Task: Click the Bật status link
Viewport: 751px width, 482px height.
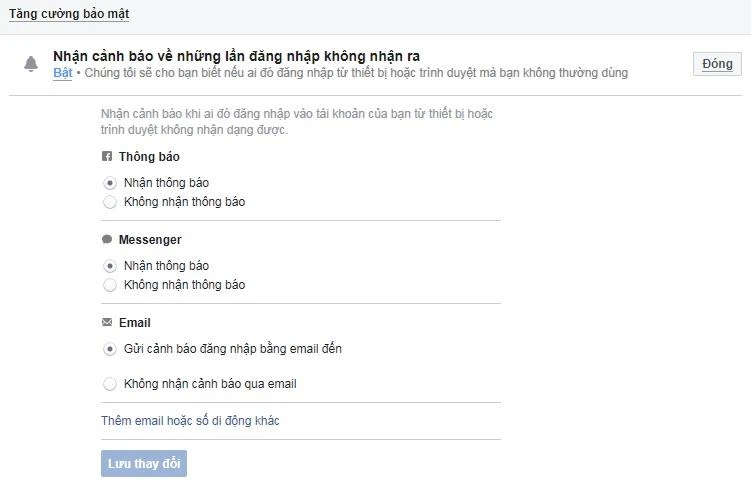Action: [62, 73]
